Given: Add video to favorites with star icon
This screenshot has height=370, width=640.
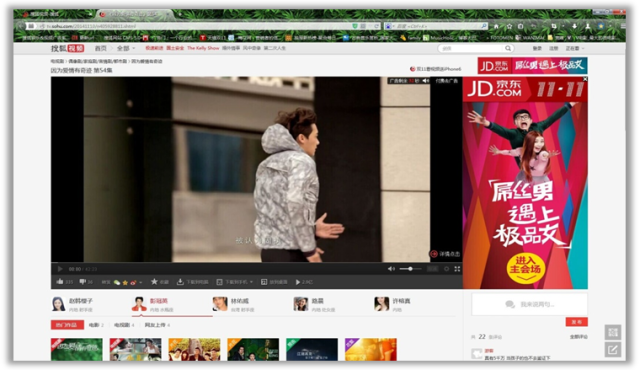Looking at the screenshot, I should [154, 281].
